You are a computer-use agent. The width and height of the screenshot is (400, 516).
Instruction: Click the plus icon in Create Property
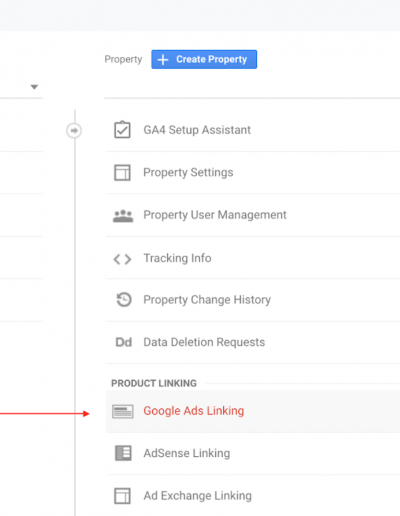[x=163, y=60]
